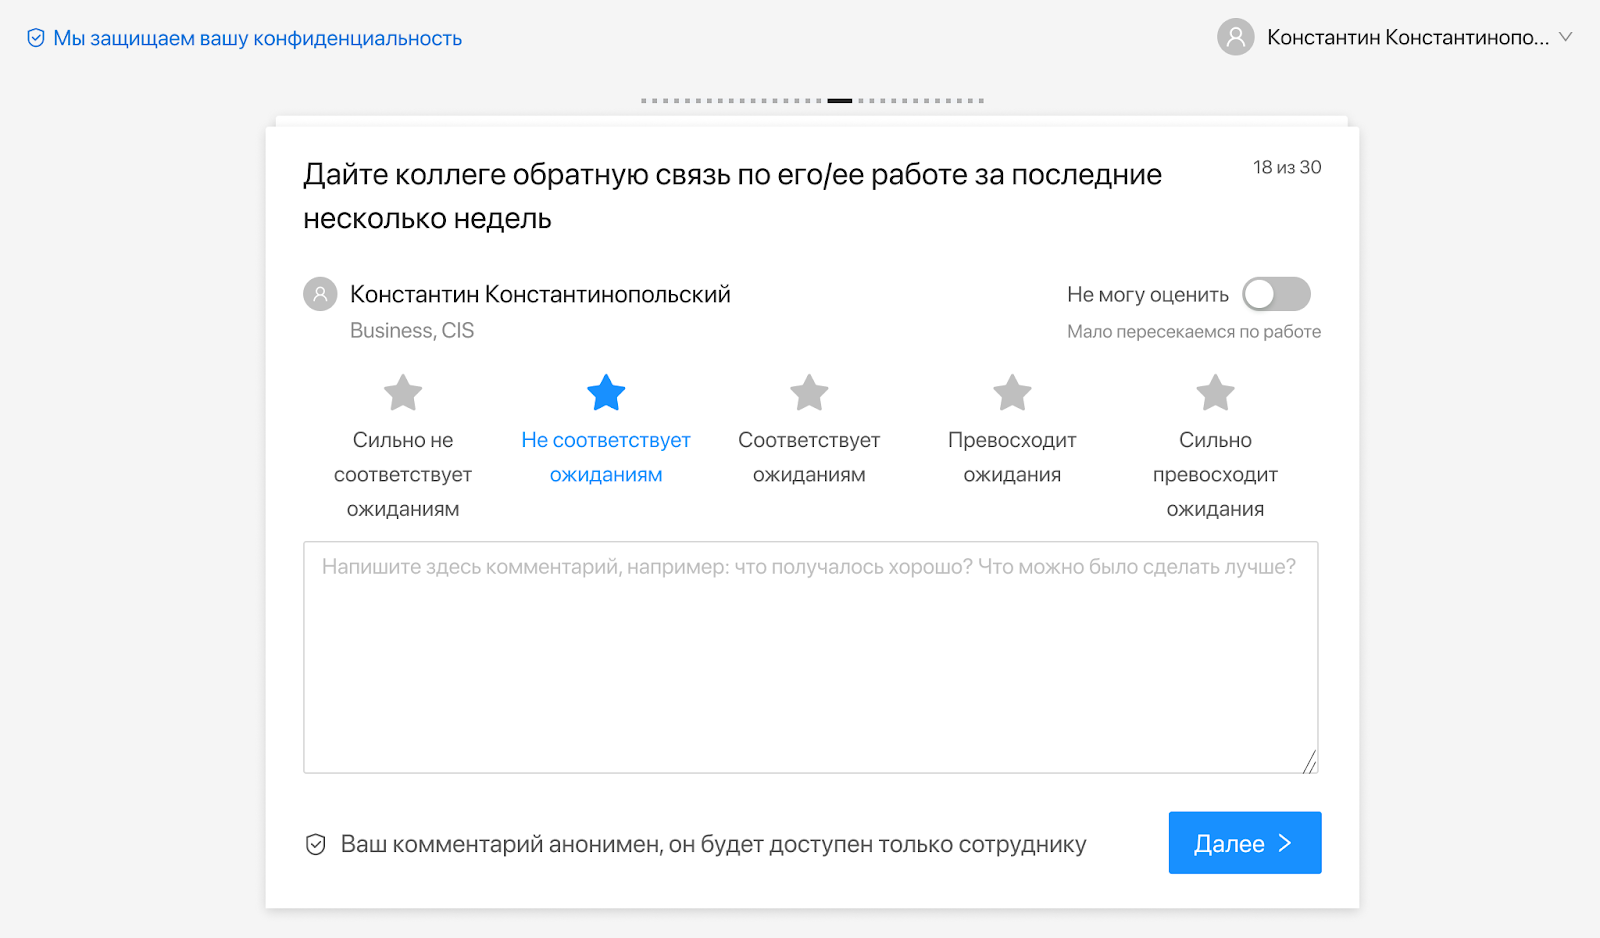The width and height of the screenshot is (1600, 938).
Task: Click the 'Далее' button
Action: (1245, 843)
